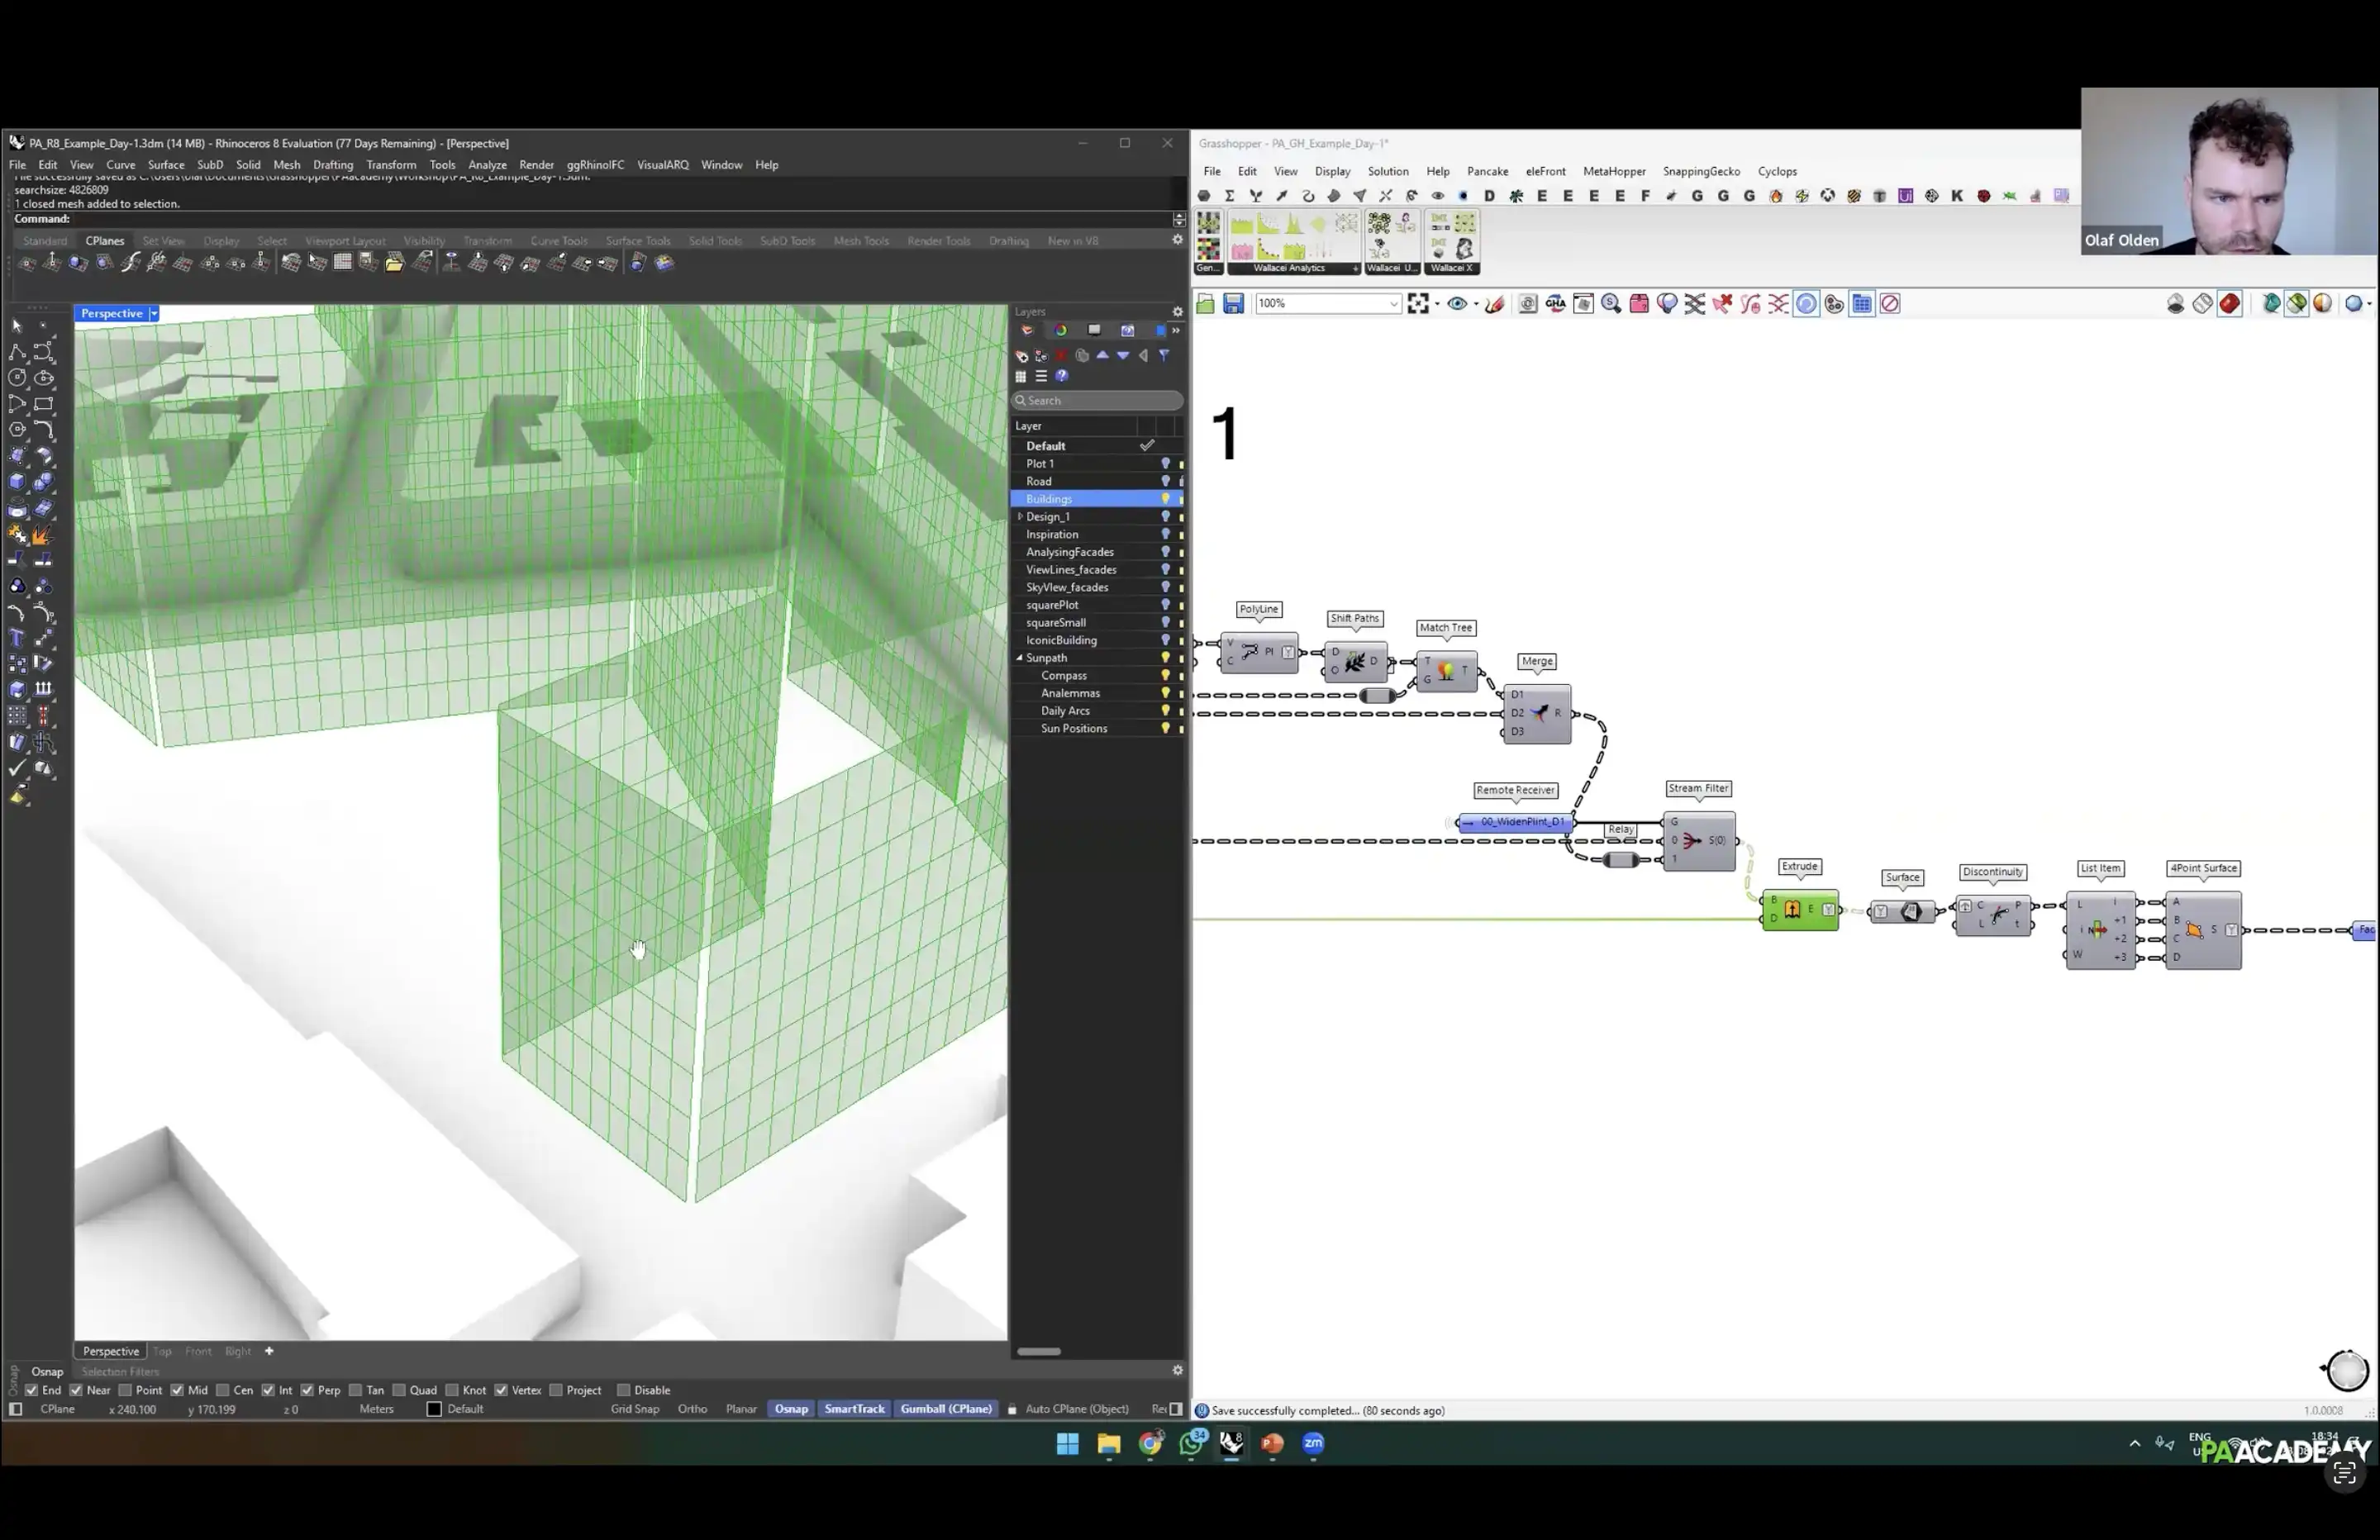Expand the Design_1 layer tree
Screen dimensions: 2380x1540
click(x=1020, y=517)
